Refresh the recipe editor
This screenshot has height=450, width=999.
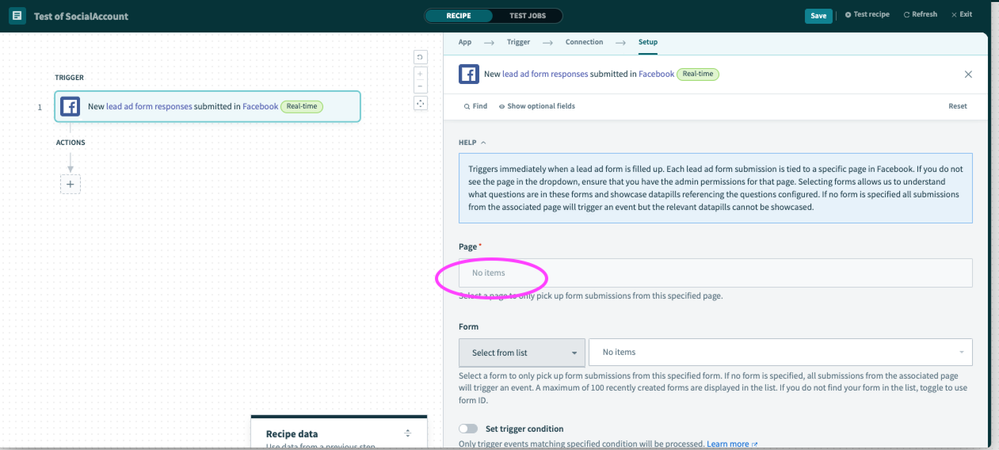[x=920, y=14]
